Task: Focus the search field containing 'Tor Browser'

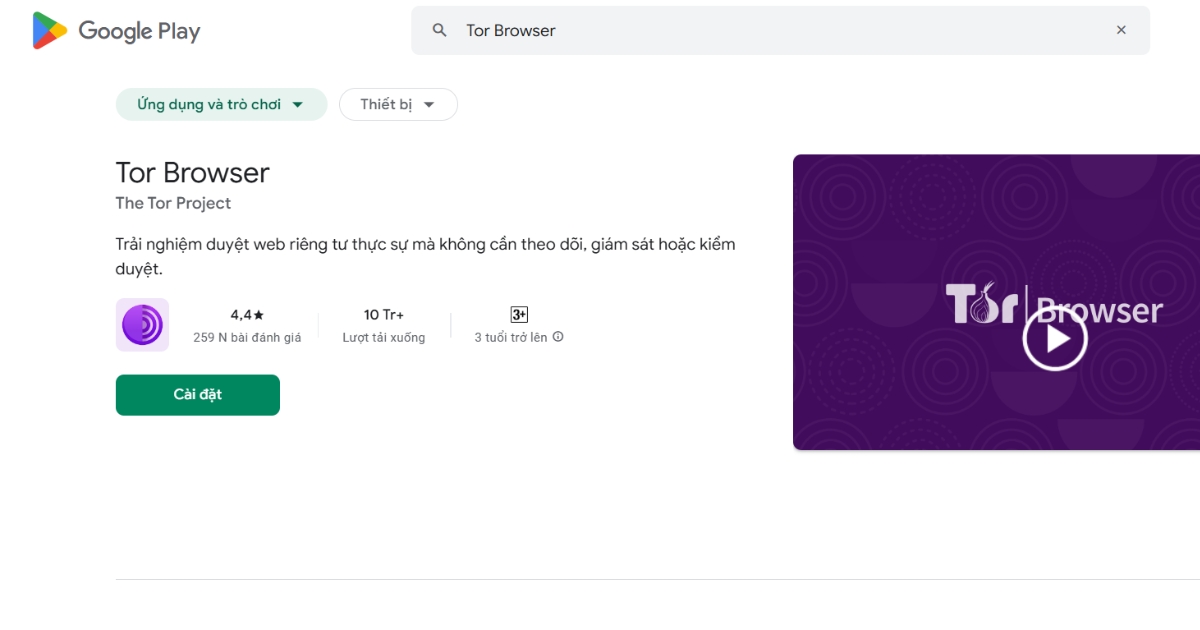Action: point(780,30)
